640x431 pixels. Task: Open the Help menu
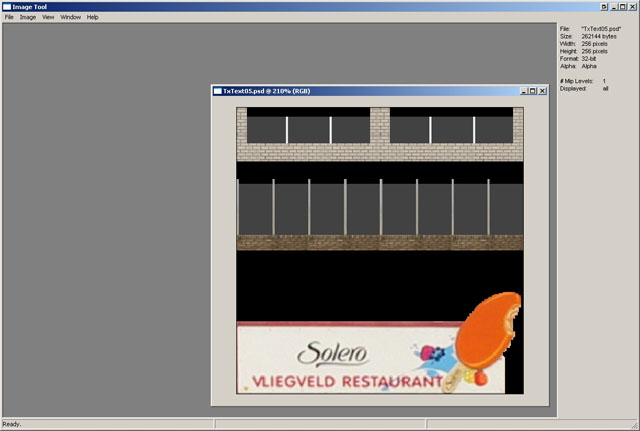pyautogui.click(x=93, y=17)
